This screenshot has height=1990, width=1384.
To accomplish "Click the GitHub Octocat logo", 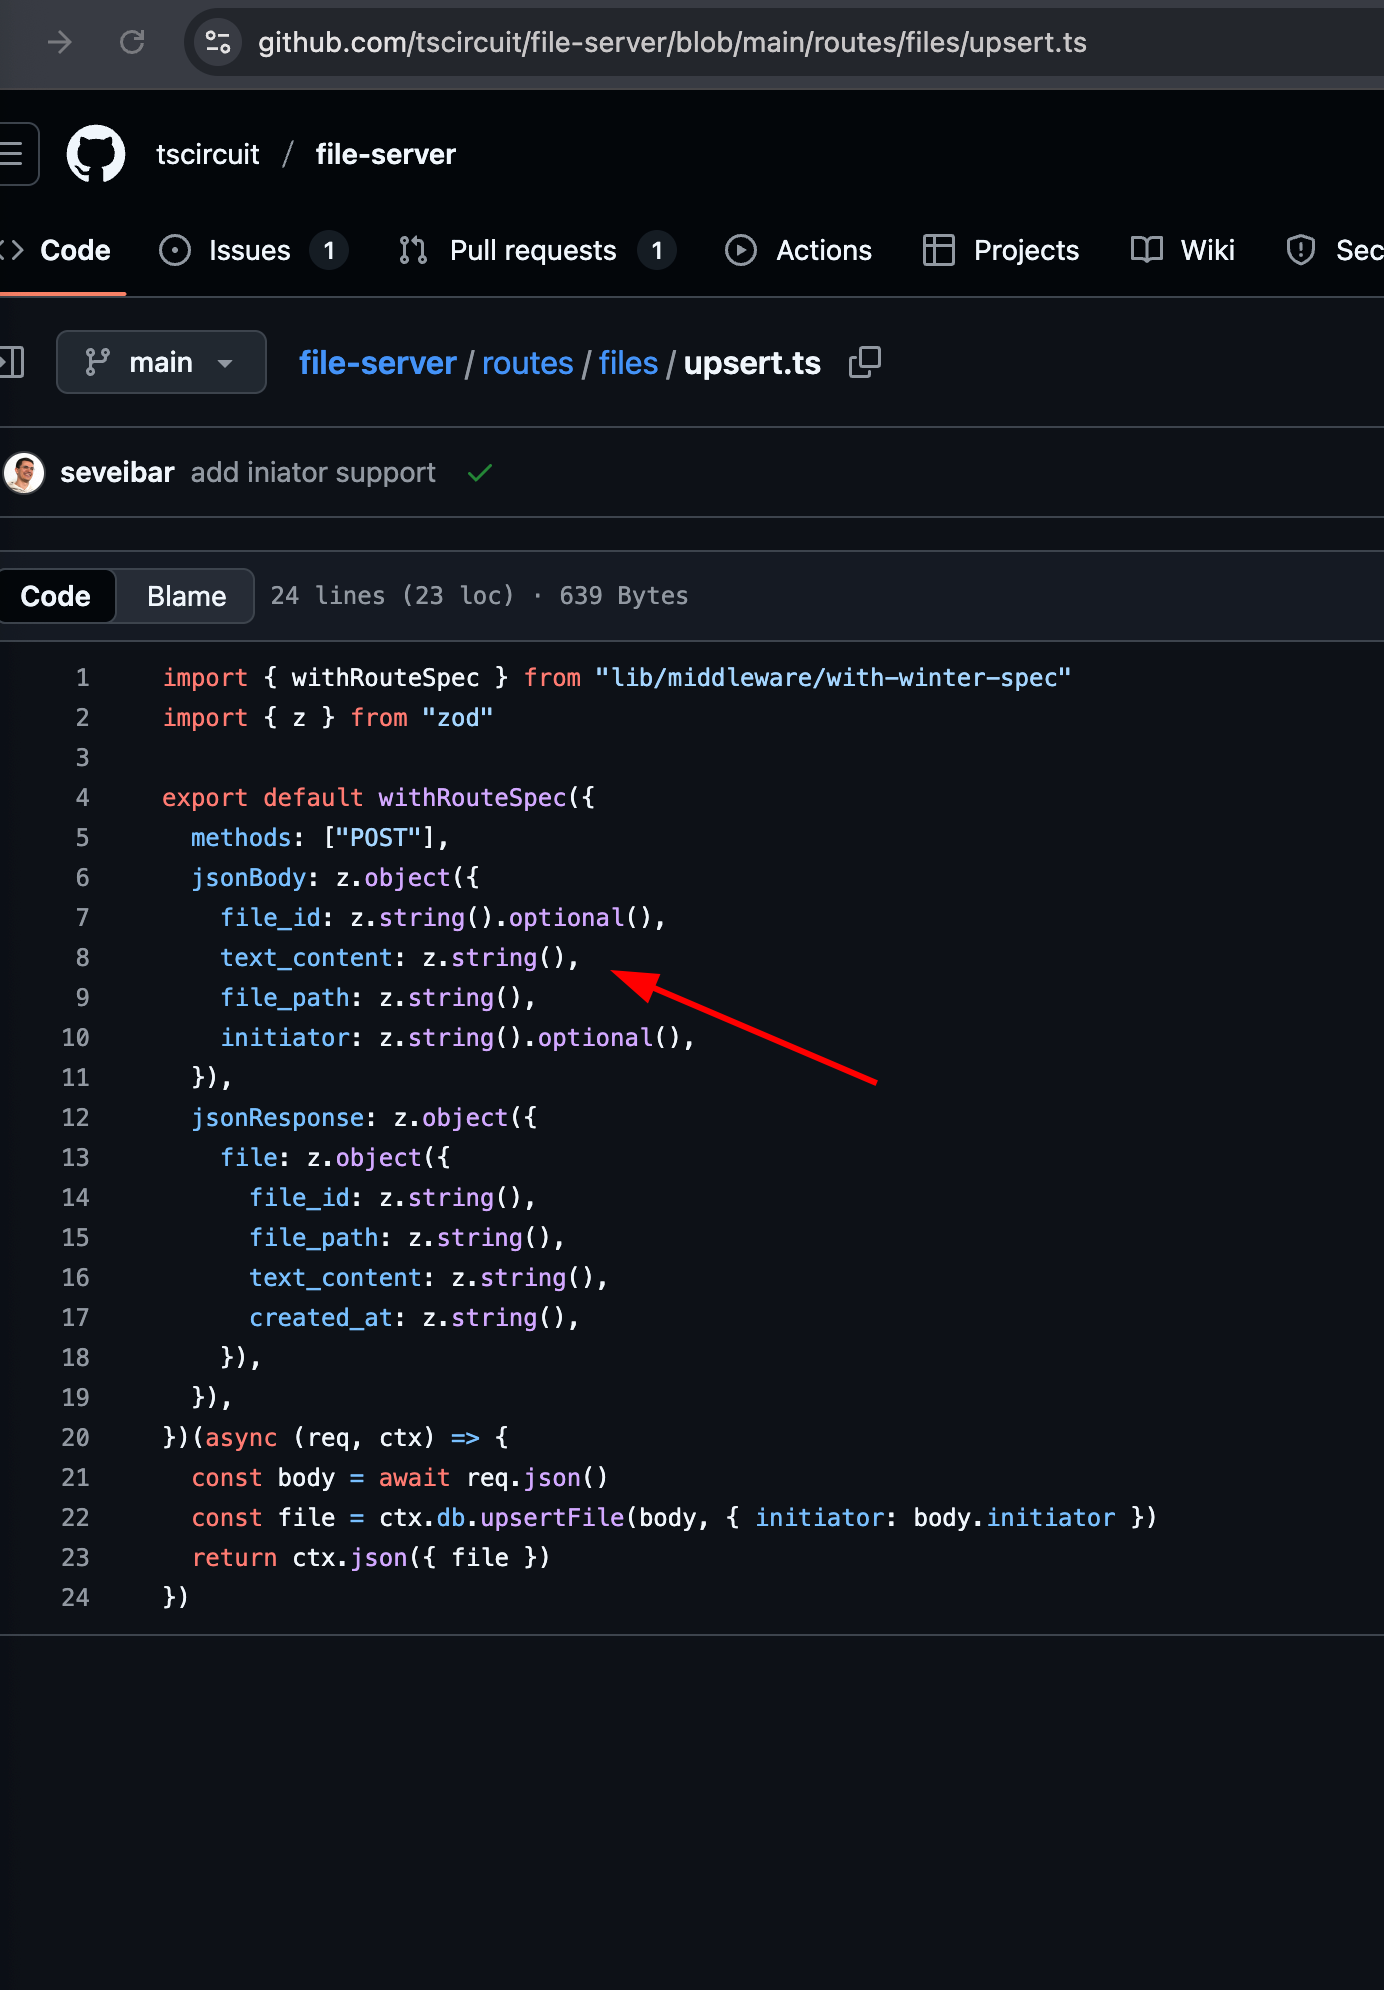I will coord(96,154).
